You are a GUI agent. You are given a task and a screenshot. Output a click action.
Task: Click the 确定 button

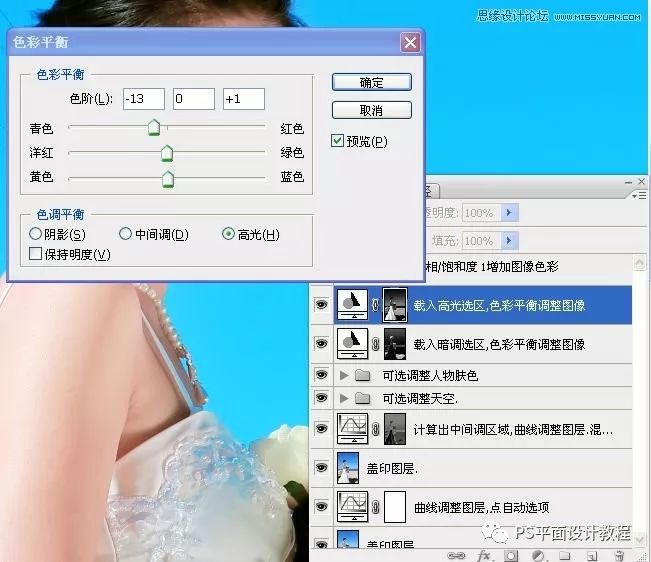[372, 82]
